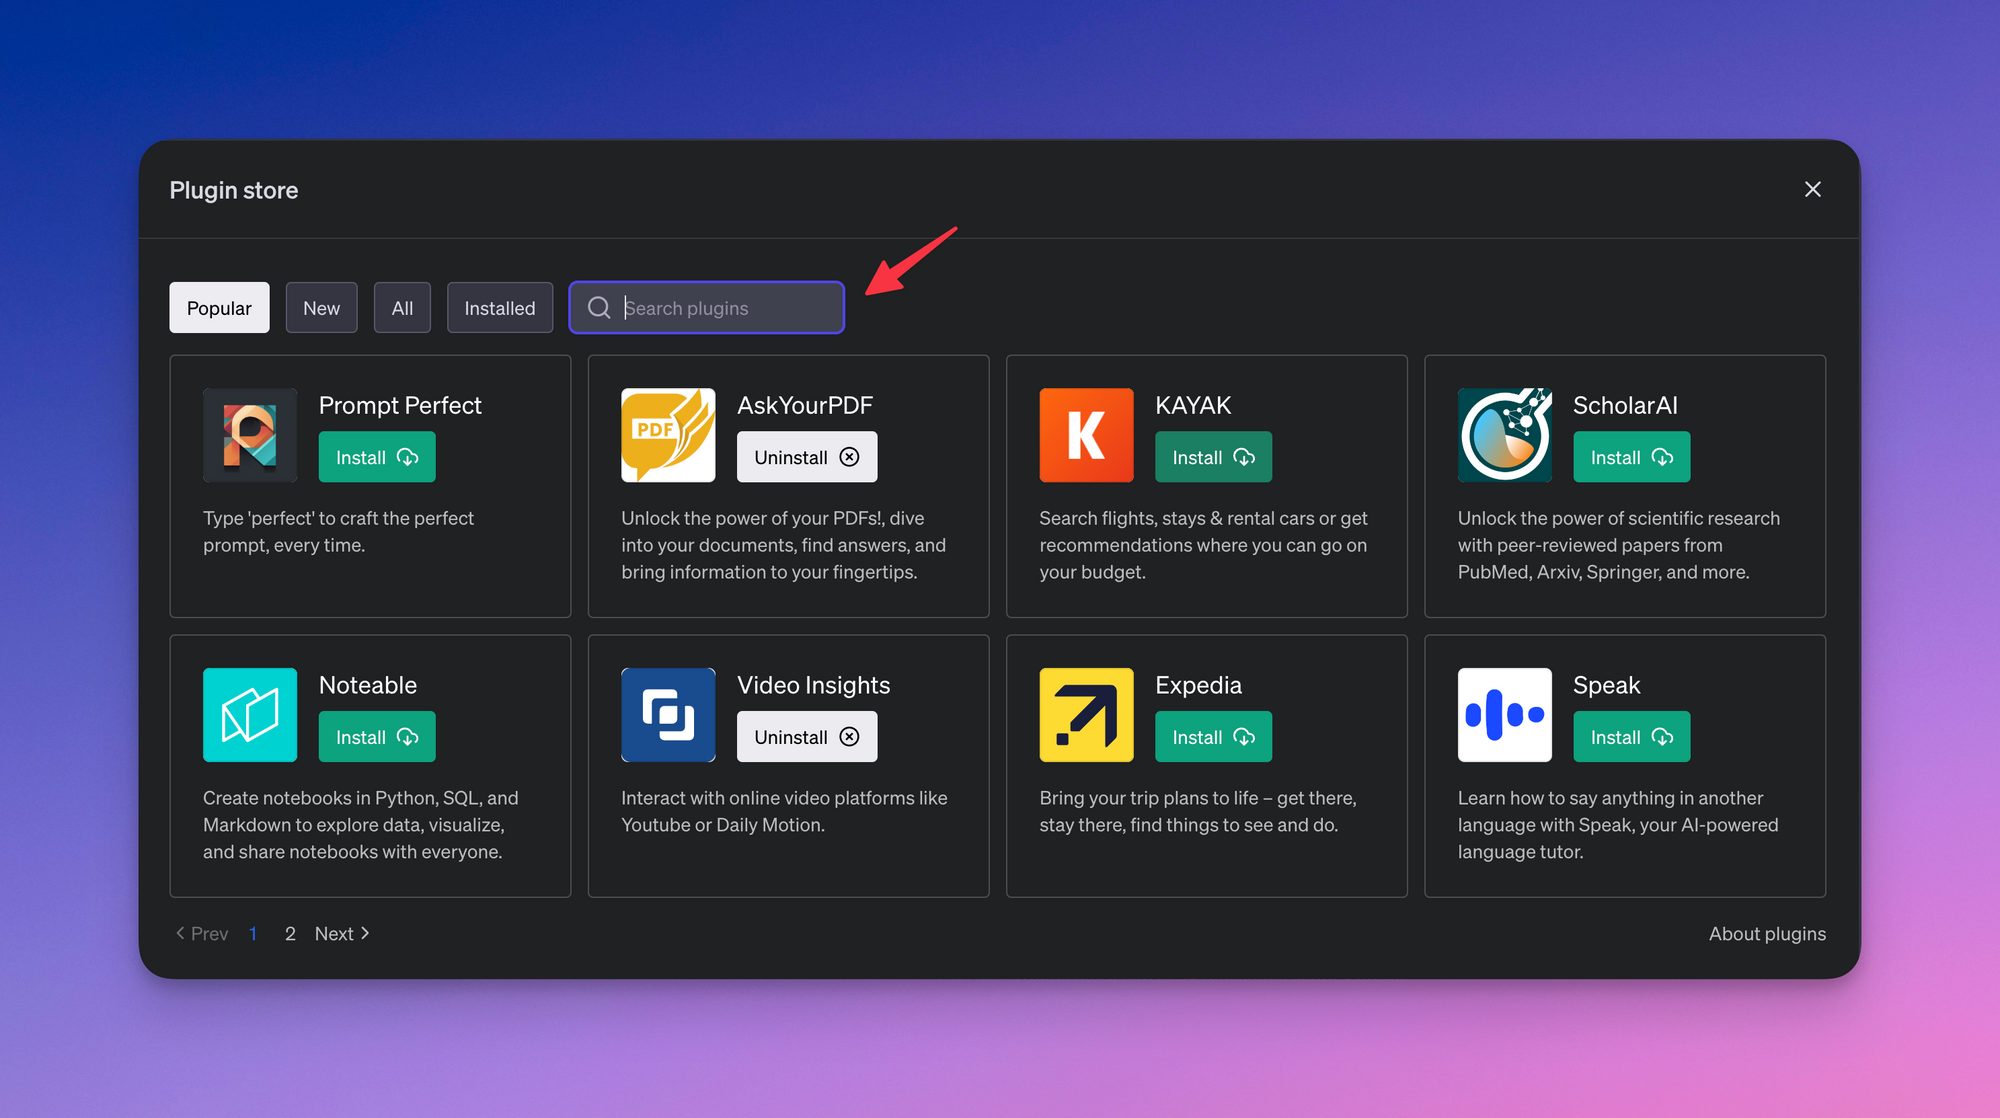This screenshot has width=2000, height=1118.
Task: Click the Prompt Perfect plugin logo
Action: click(250, 435)
